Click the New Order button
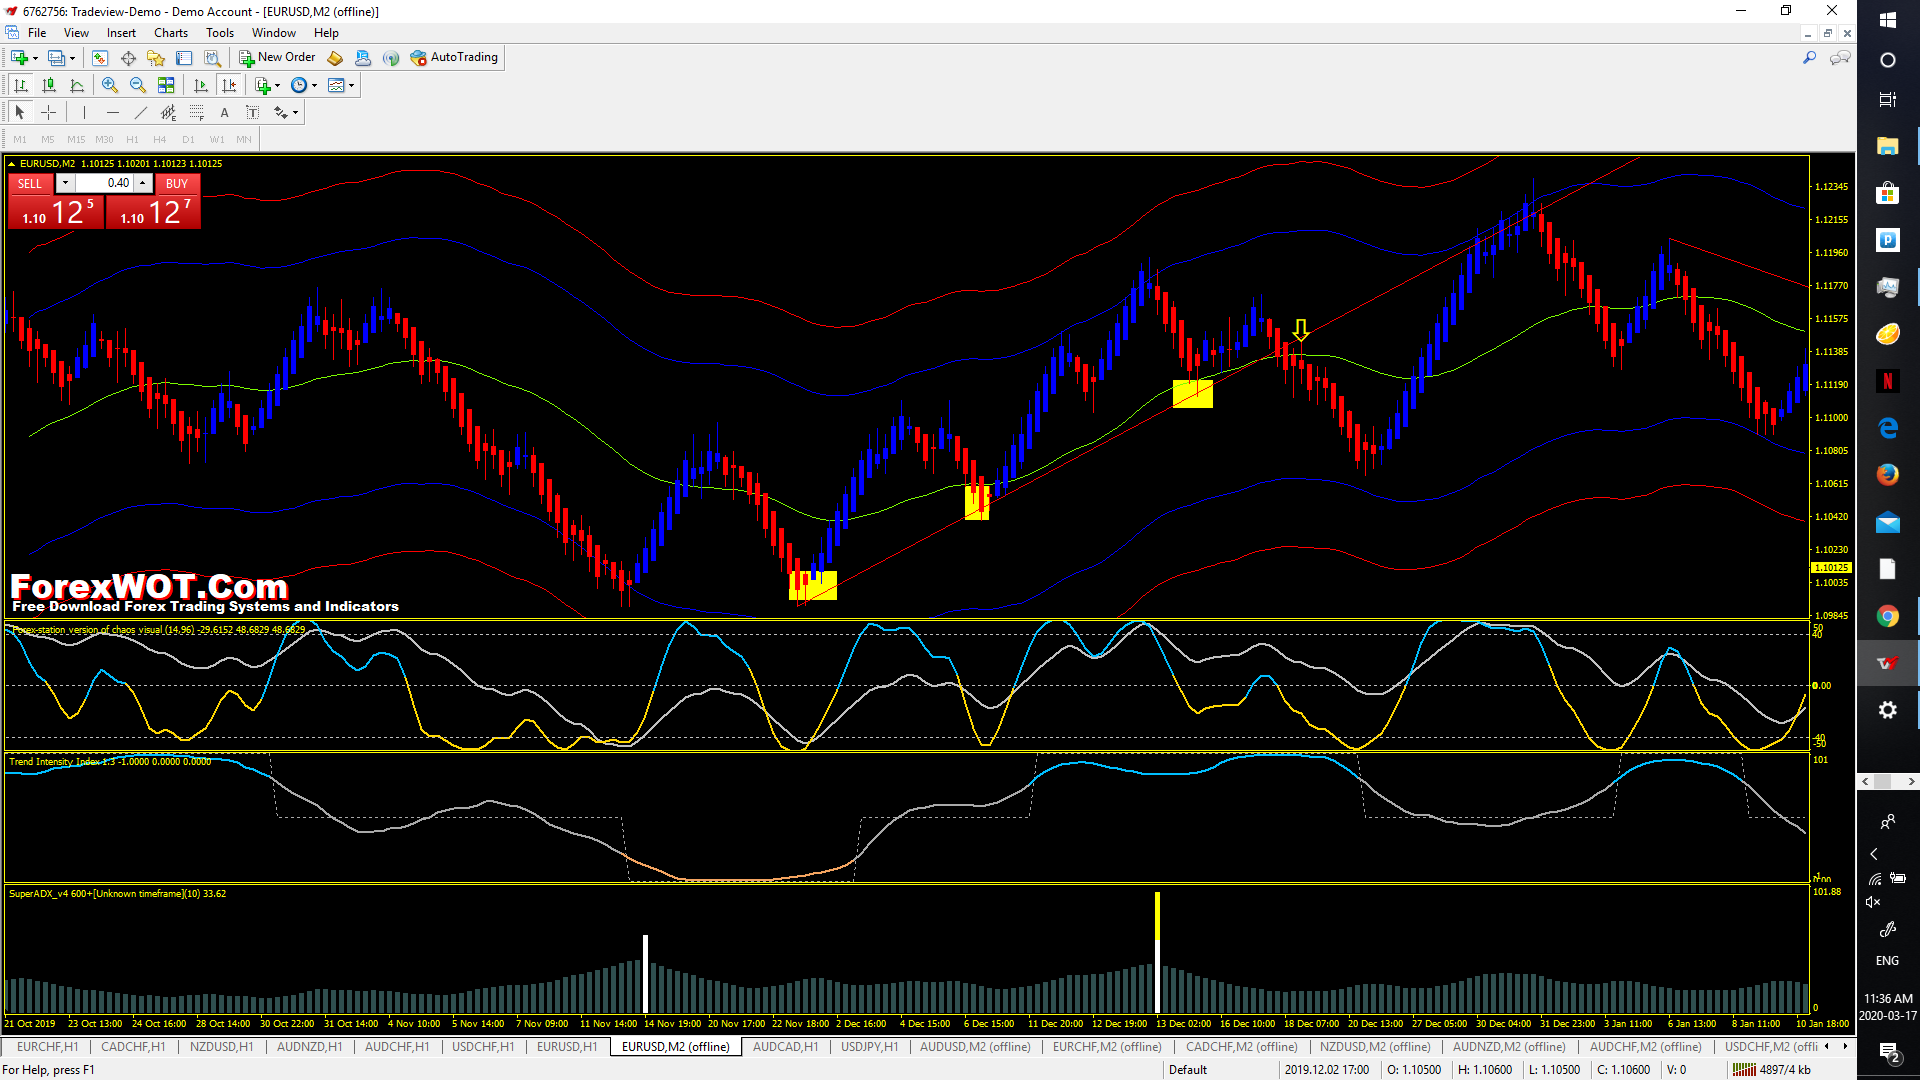 (277, 58)
